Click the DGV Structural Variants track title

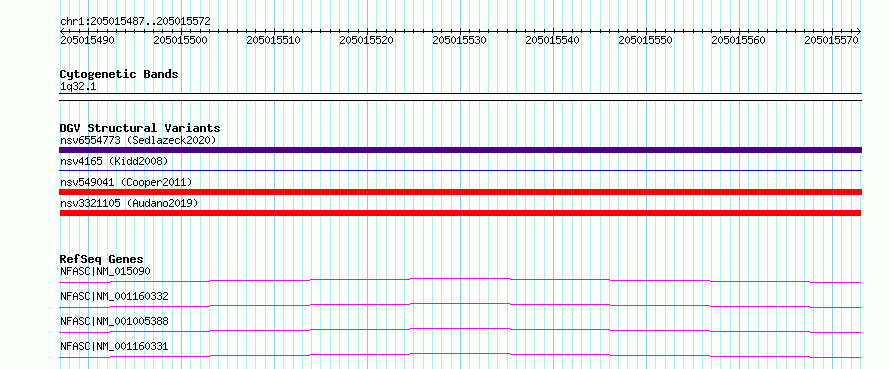tap(140, 128)
